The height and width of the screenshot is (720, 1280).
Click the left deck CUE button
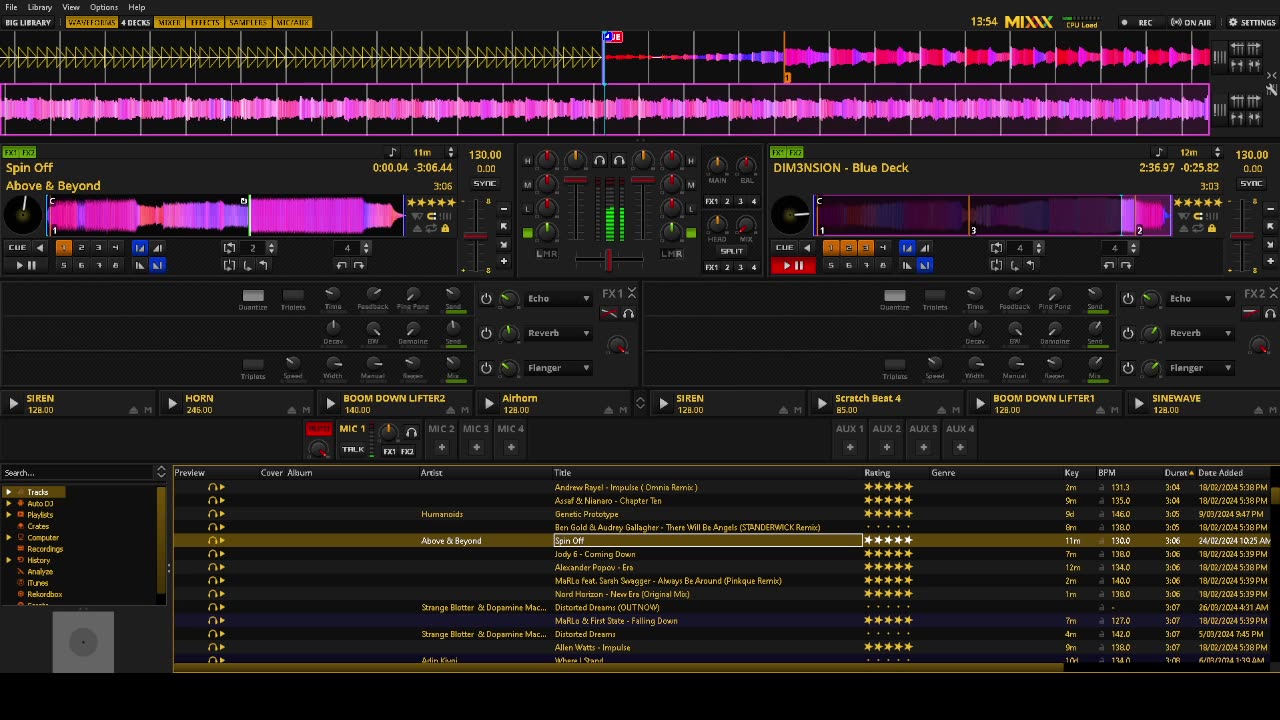pyautogui.click(x=17, y=247)
